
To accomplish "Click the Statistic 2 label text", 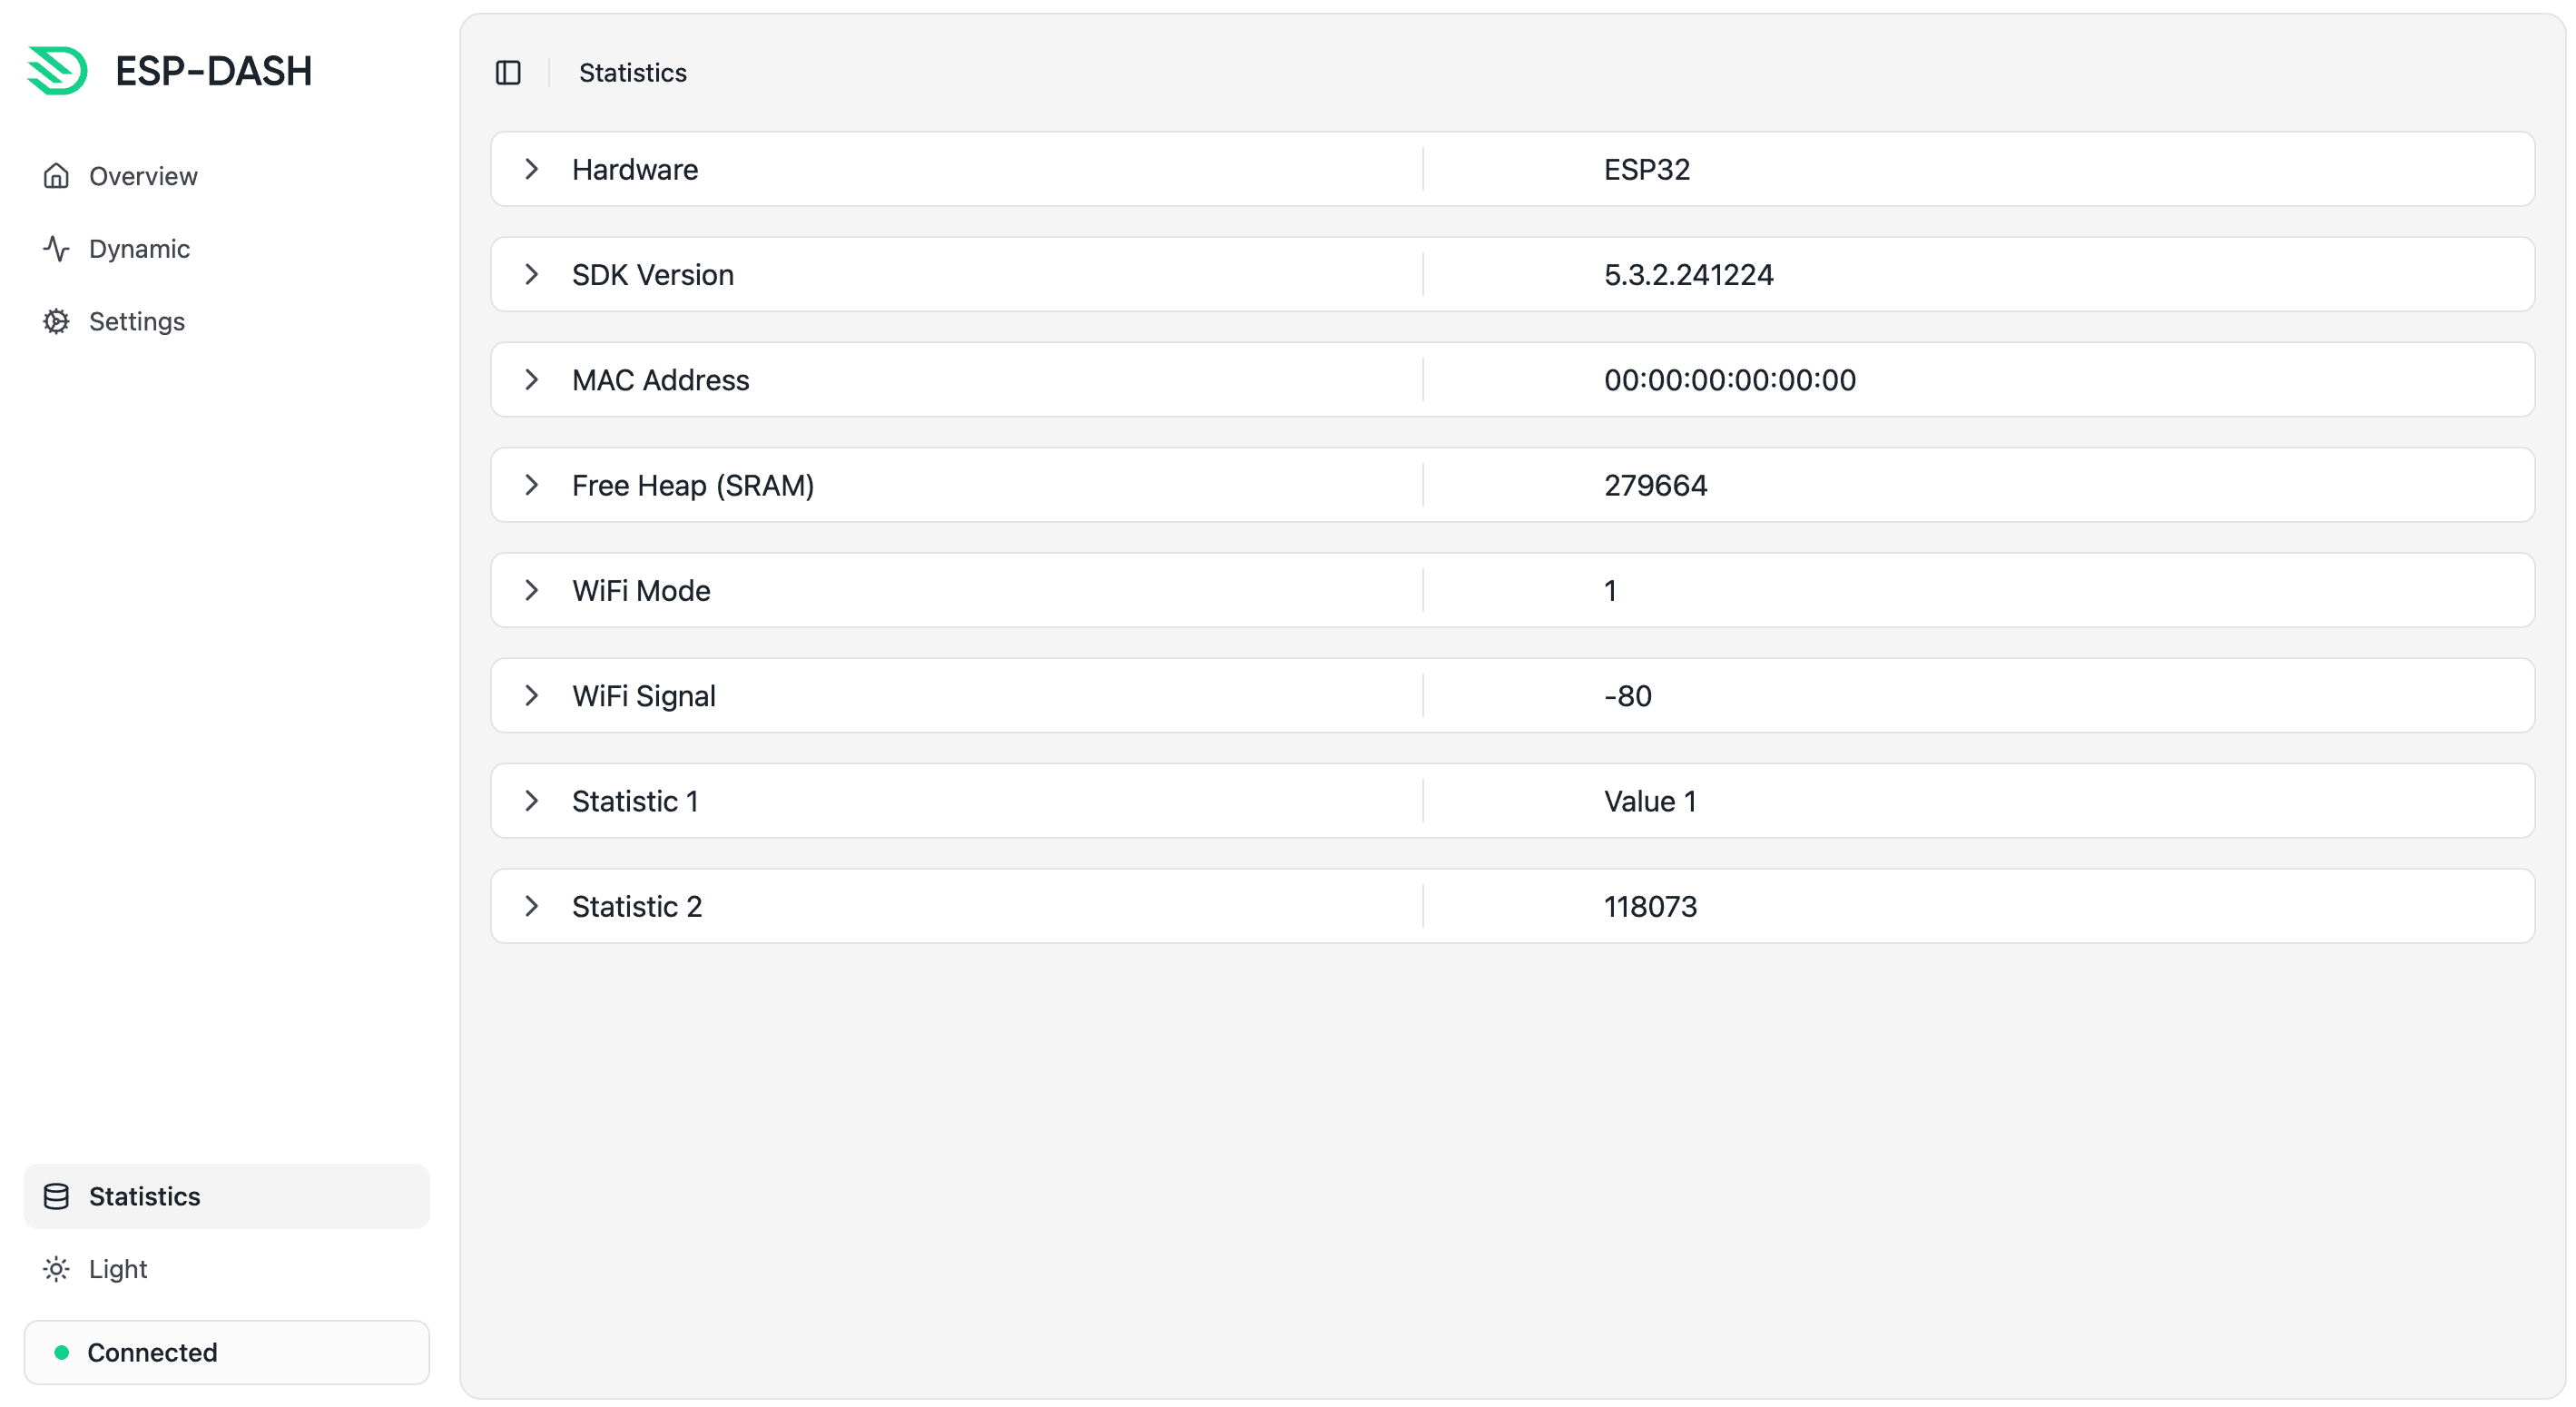I will pyautogui.click(x=637, y=906).
